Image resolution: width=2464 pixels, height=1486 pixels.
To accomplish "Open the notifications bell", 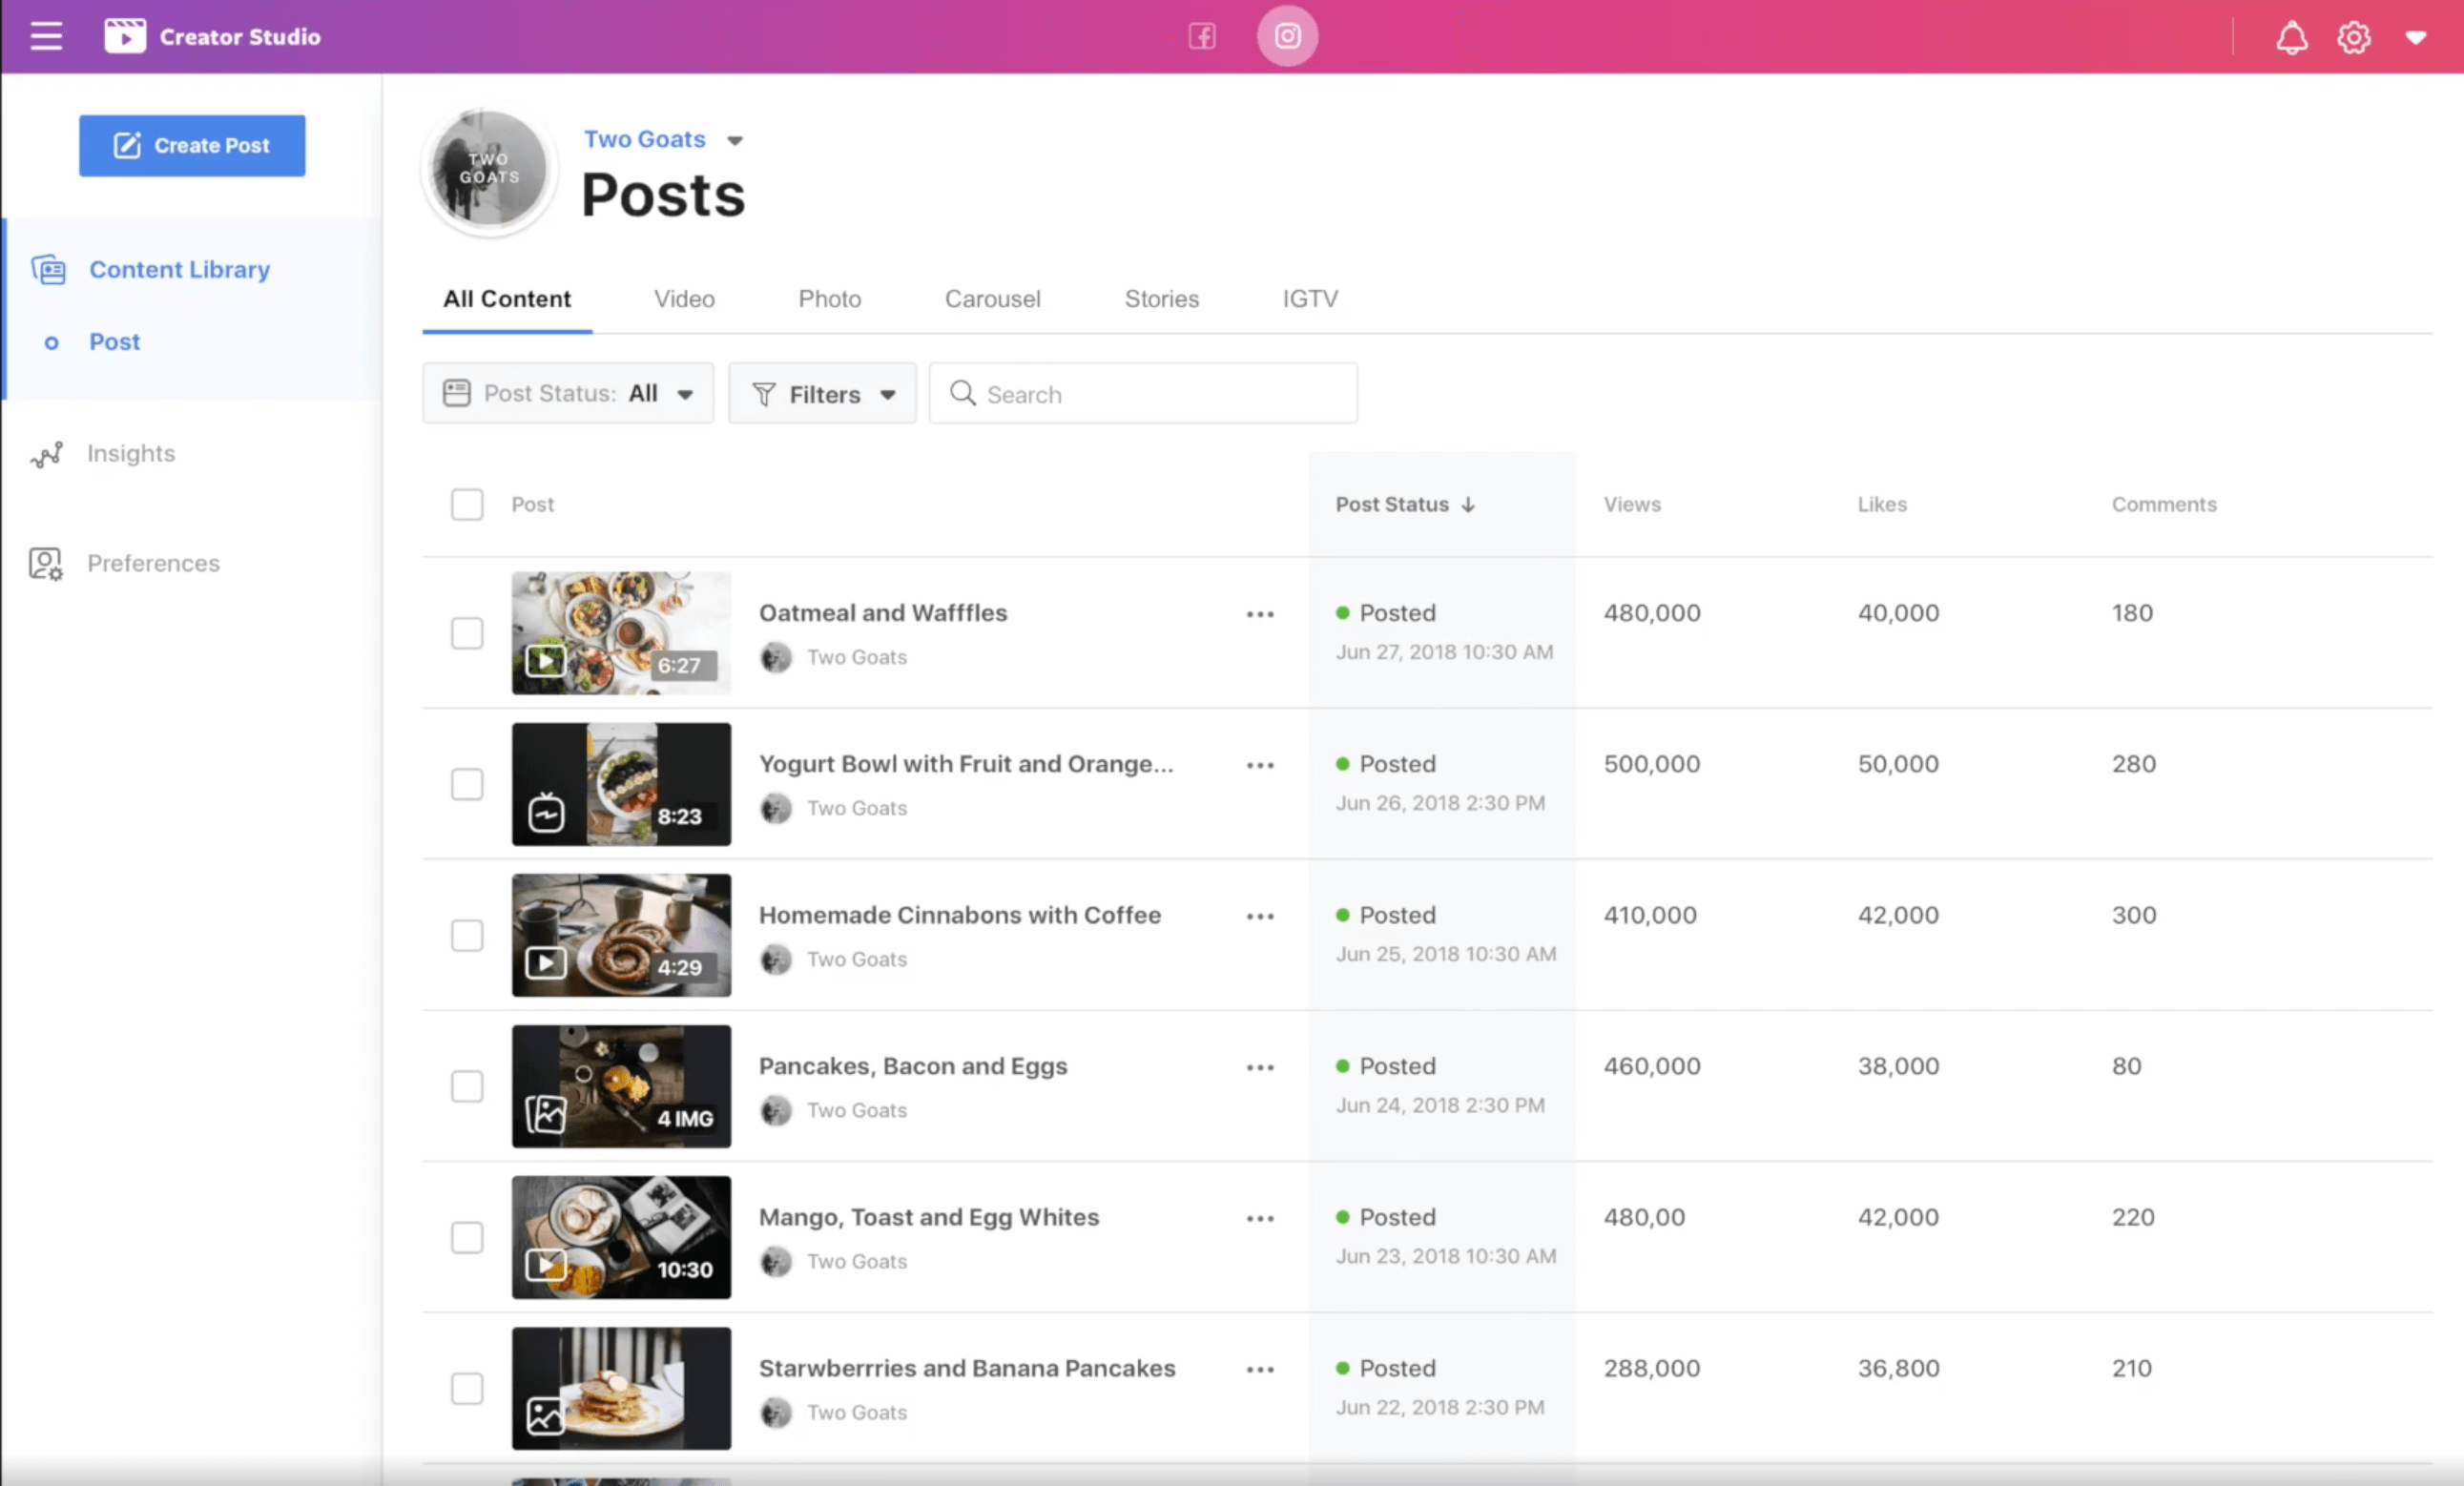I will coord(2291,37).
